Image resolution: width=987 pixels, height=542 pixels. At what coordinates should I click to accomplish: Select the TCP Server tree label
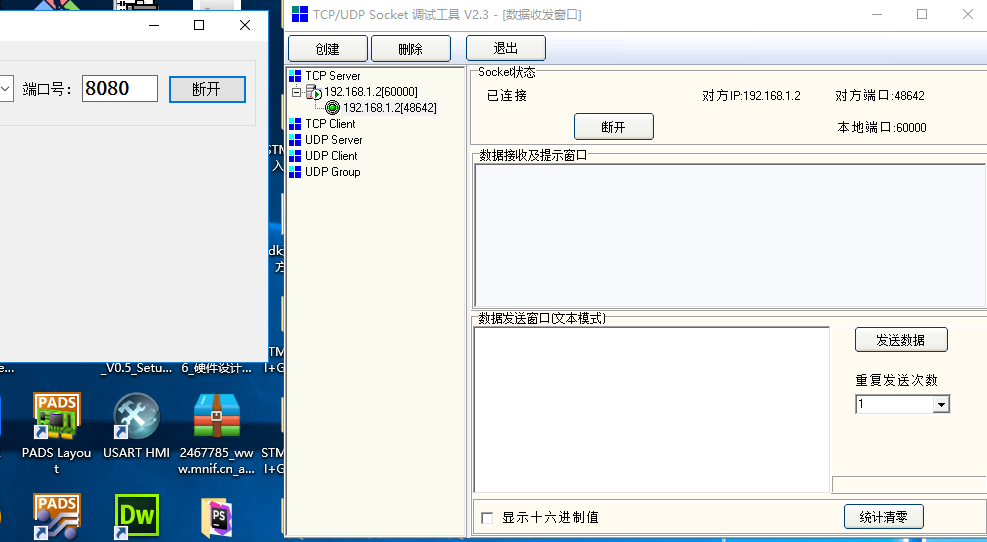point(333,76)
